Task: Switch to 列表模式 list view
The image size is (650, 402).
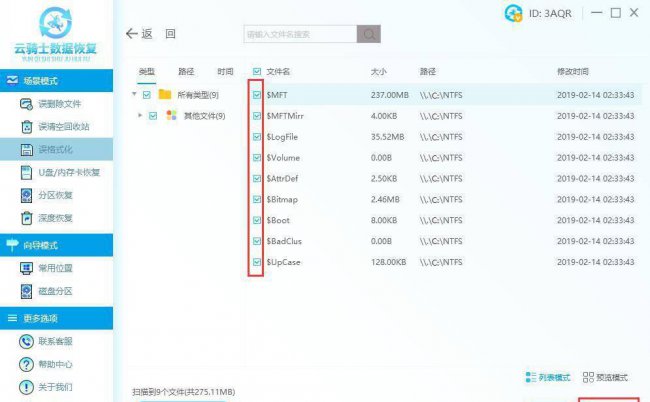Action: (x=548, y=377)
